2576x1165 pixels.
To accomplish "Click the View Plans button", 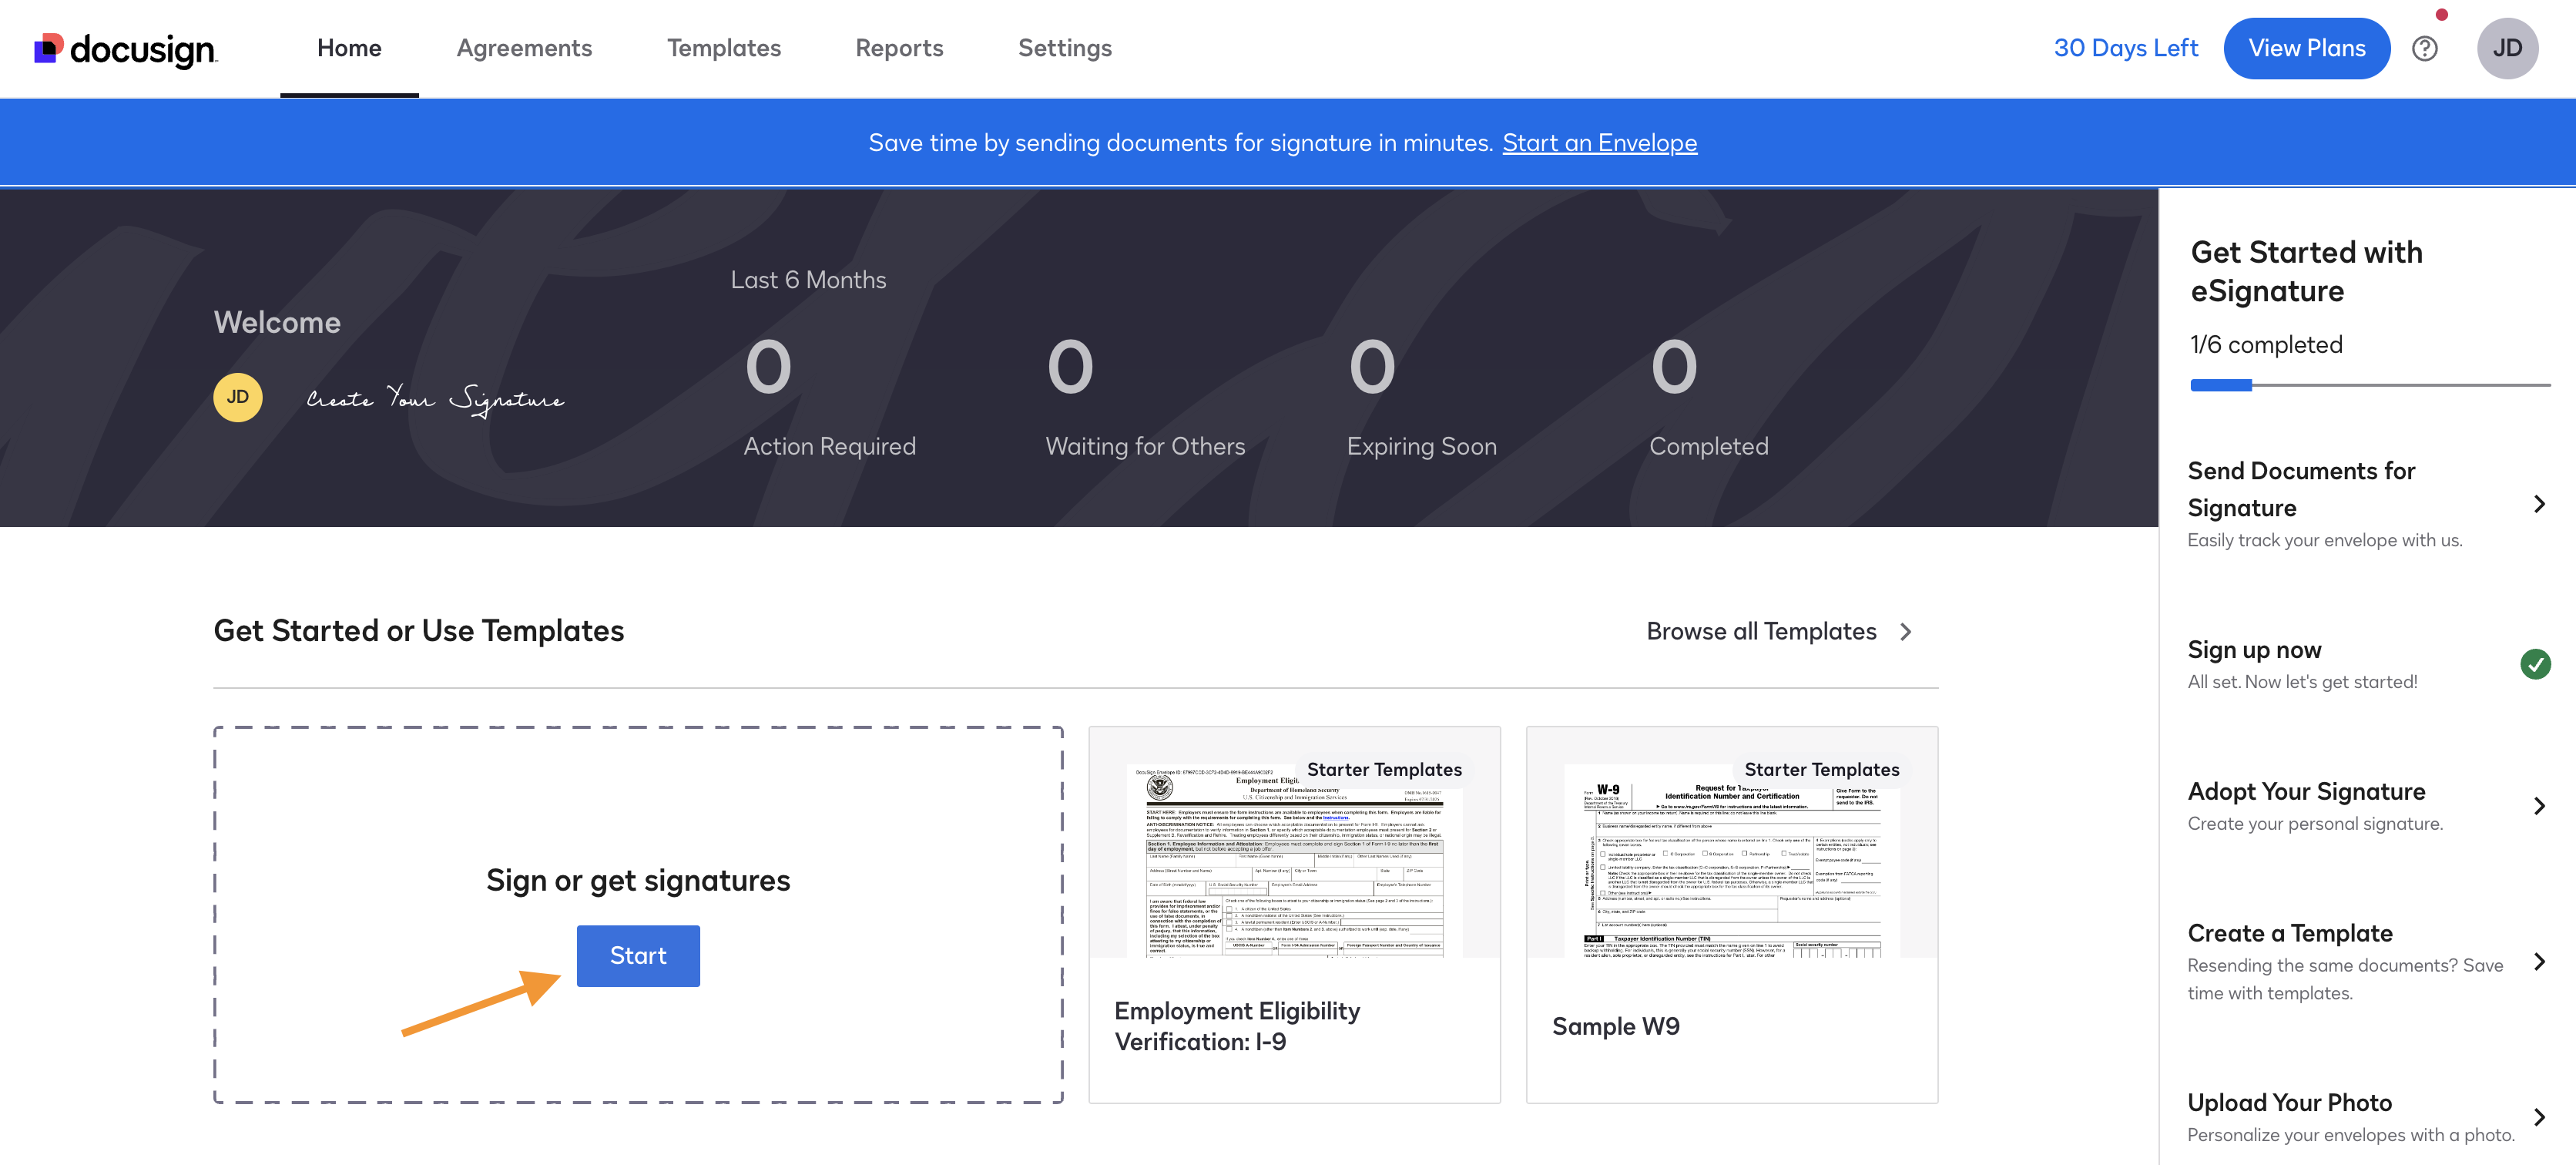I will coord(2306,49).
